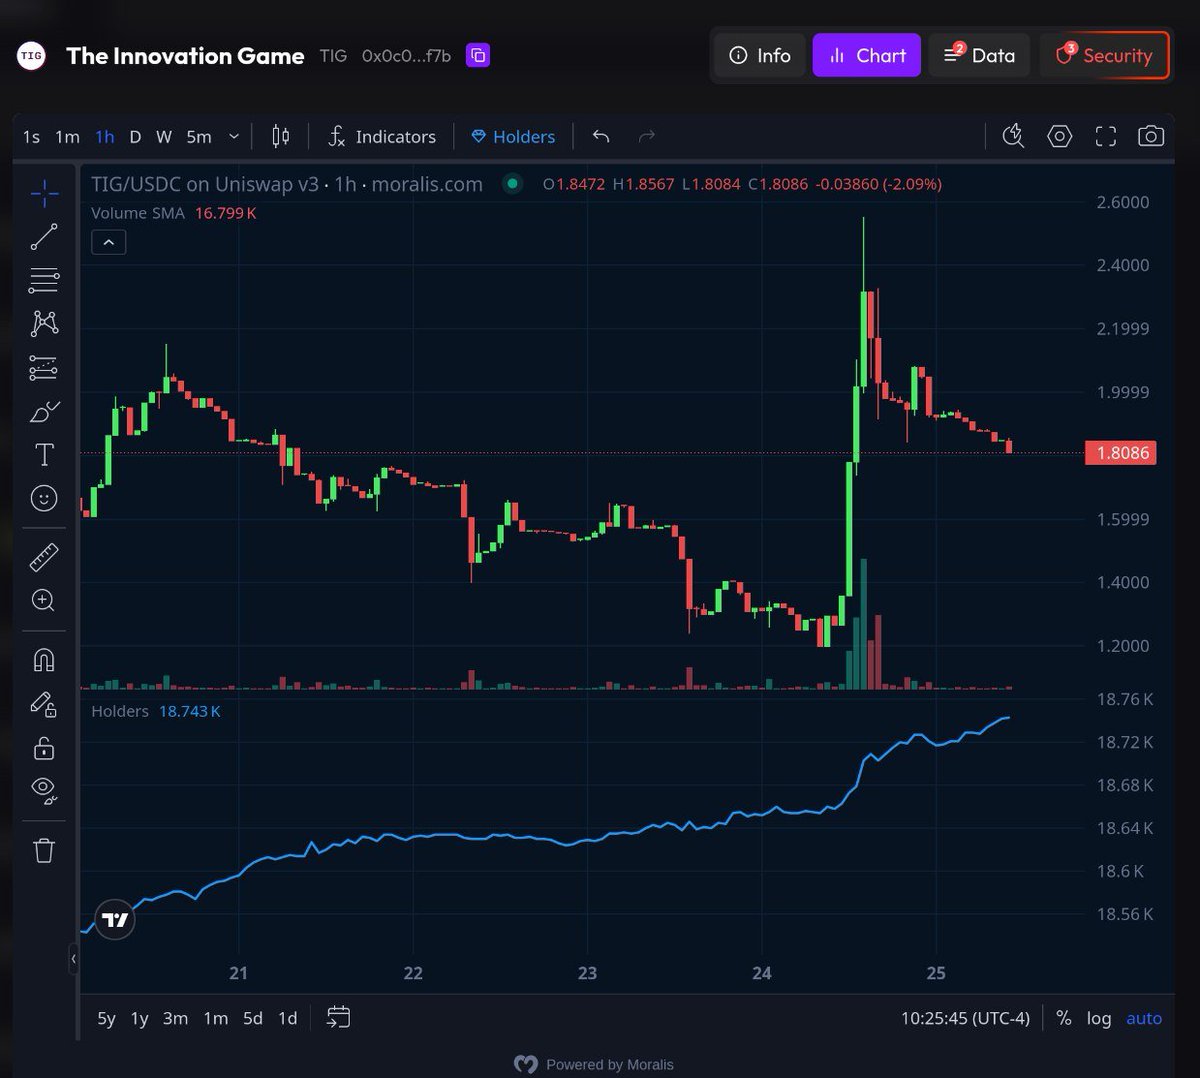Image resolution: width=1200 pixels, height=1078 pixels.
Task: Select the crosshair cursor tool
Action: [x=44, y=193]
